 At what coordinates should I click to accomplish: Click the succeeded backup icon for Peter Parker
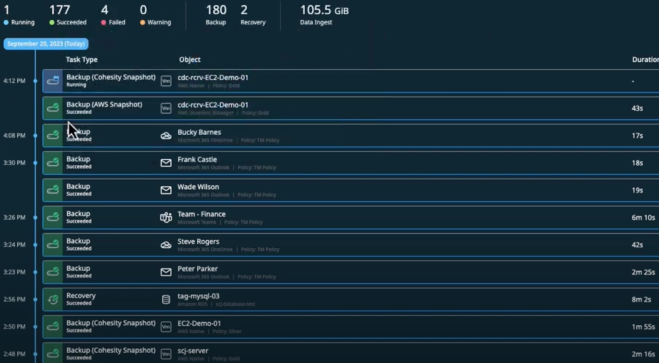(53, 272)
